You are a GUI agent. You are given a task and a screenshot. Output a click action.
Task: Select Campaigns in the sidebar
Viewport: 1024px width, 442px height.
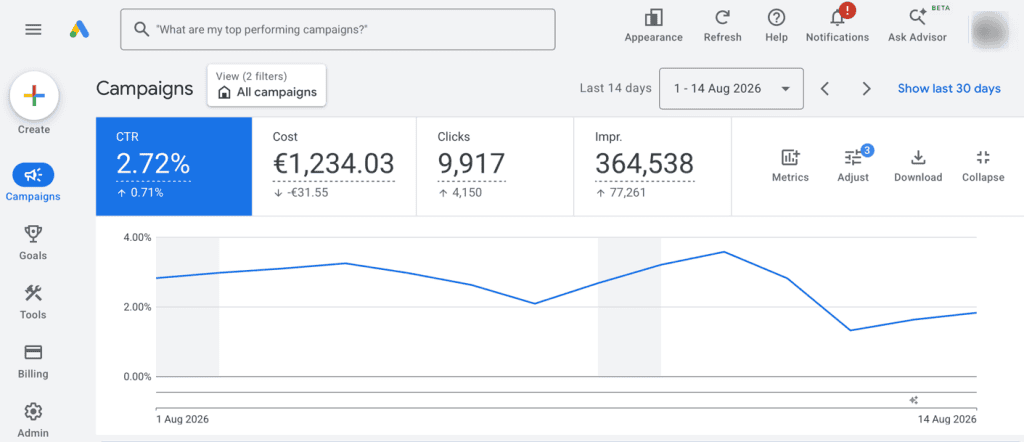33,183
